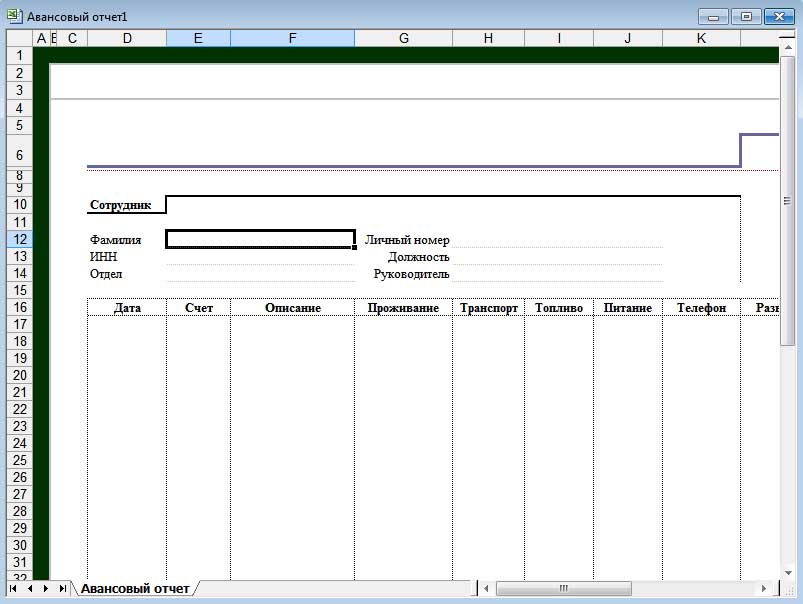This screenshot has height=604, width=803.
Task: Select the Авансовый отчет sheet tab
Action: 135,589
